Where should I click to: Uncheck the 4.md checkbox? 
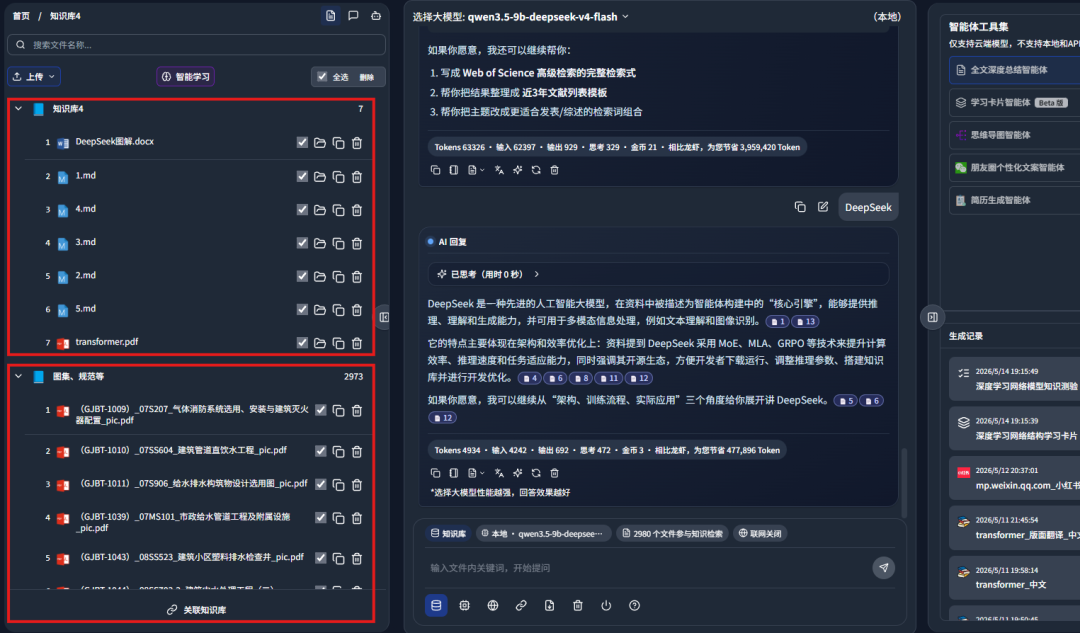click(x=302, y=209)
